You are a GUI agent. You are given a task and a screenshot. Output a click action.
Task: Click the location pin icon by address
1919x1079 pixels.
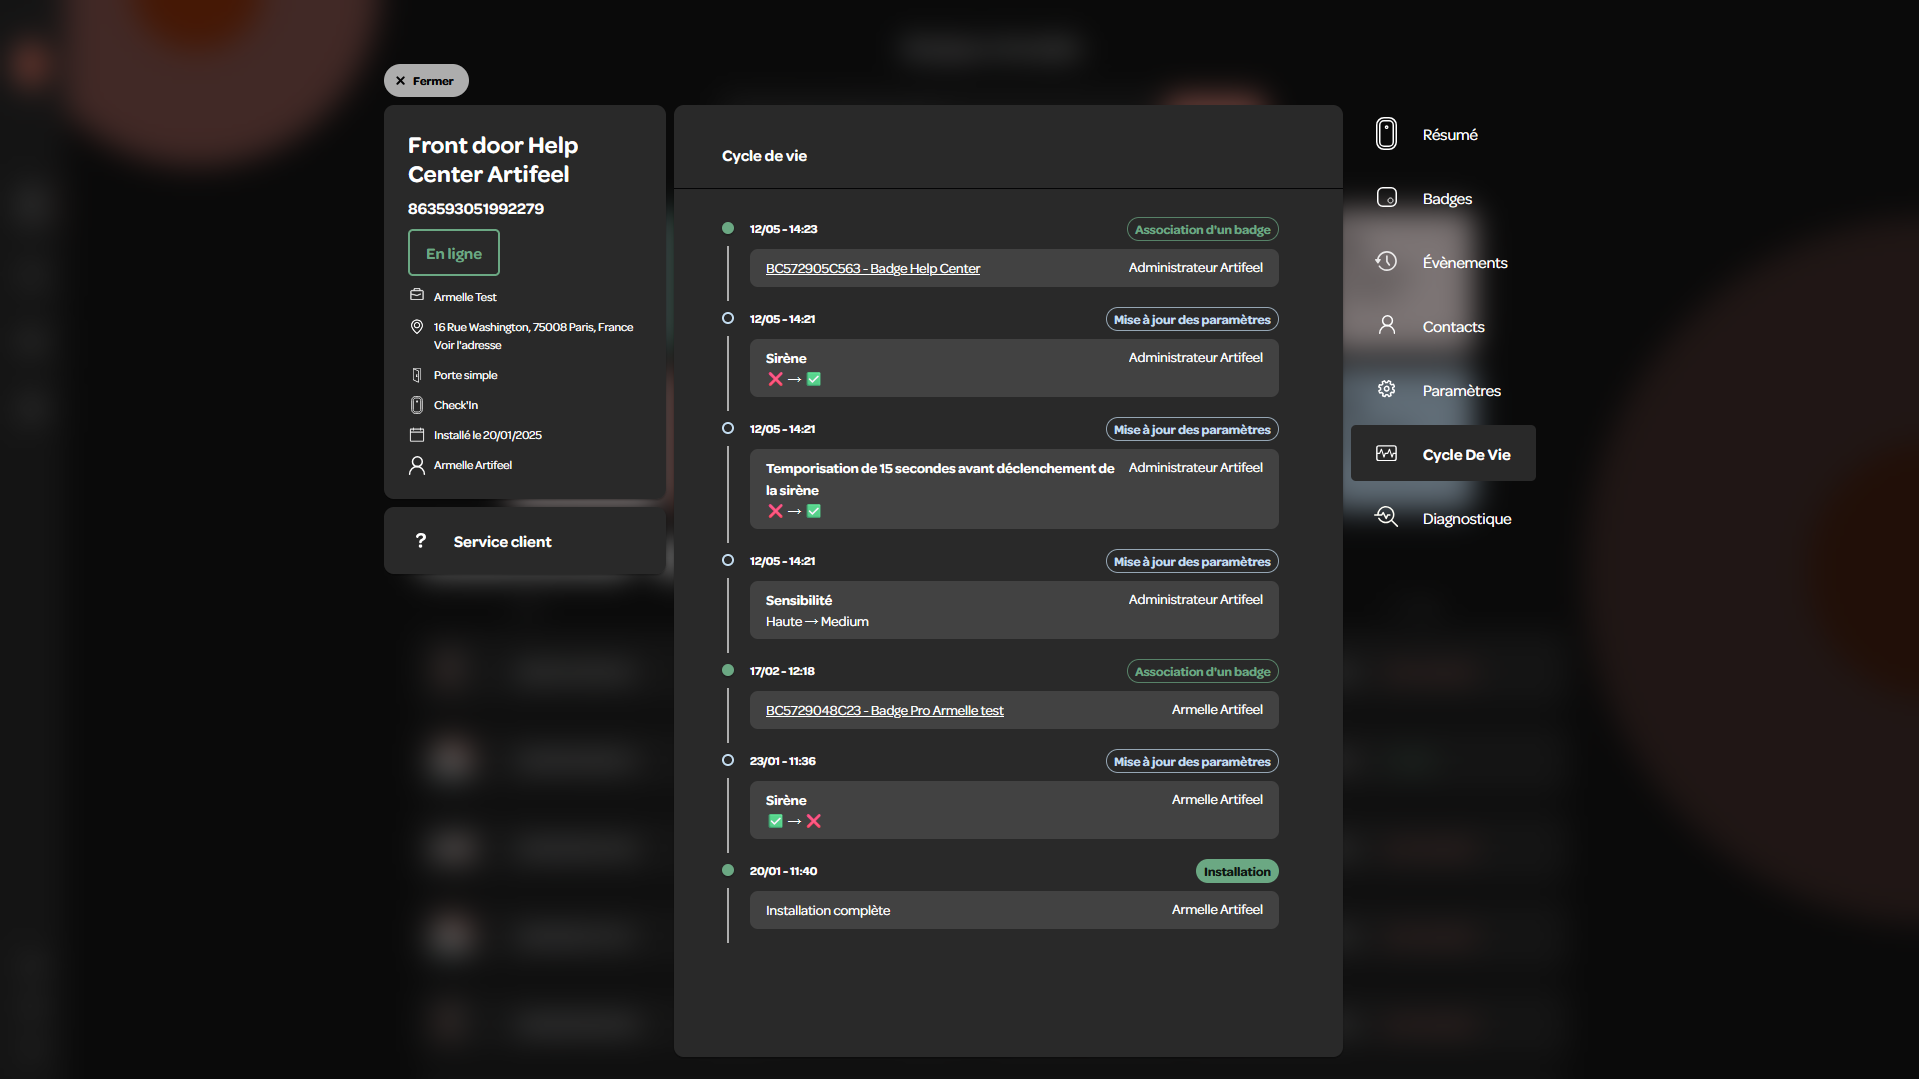coord(417,327)
